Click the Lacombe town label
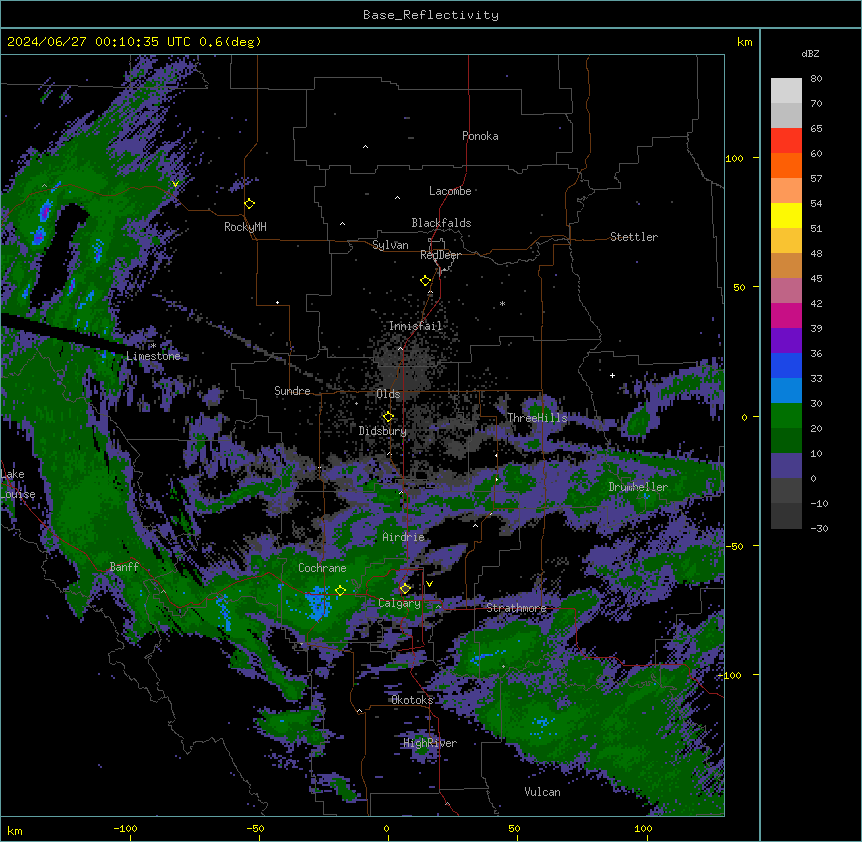Image resolution: width=862 pixels, height=842 pixels. point(450,191)
